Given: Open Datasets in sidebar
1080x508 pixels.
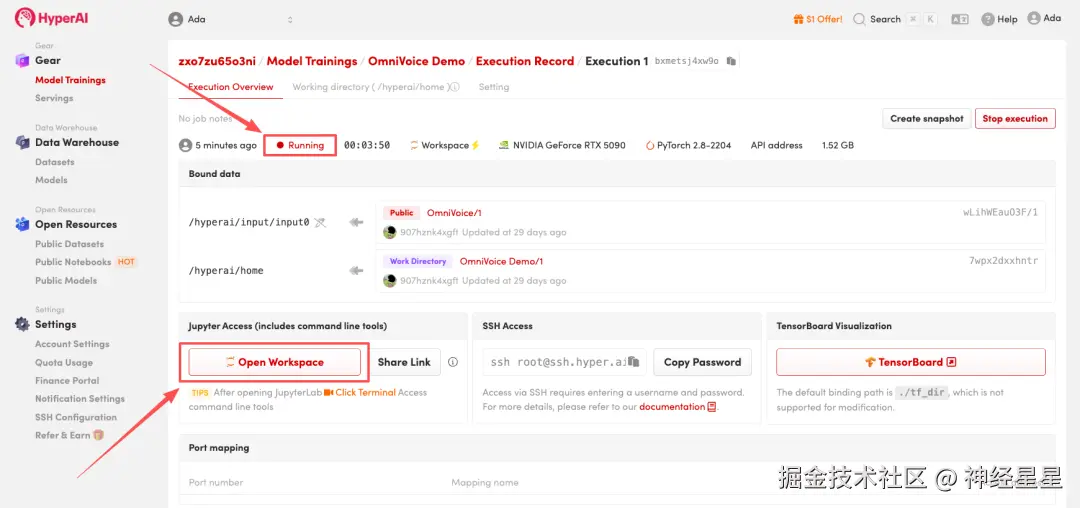Looking at the screenshot, I should (54, 162).
